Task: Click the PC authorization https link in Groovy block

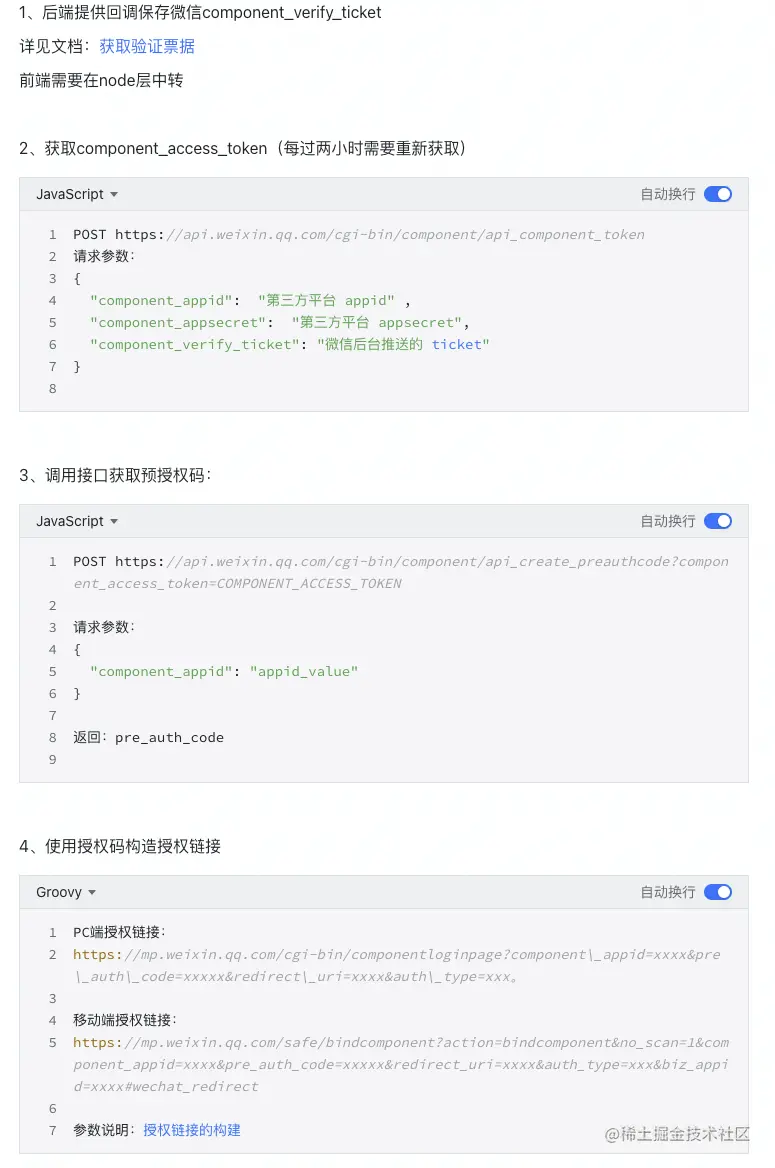Action: click(396, 965)
